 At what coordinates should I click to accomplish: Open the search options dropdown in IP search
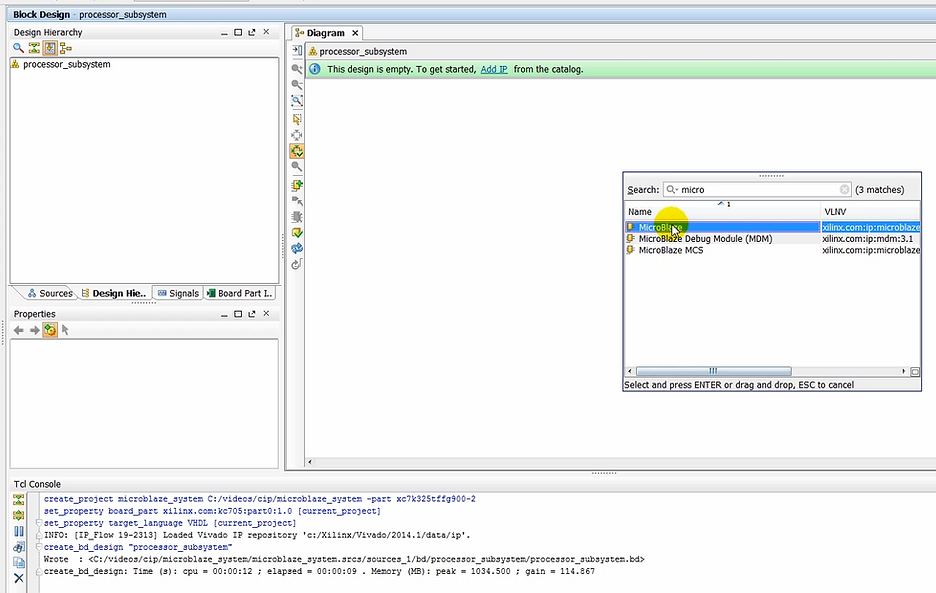click(x=674, y=190)
